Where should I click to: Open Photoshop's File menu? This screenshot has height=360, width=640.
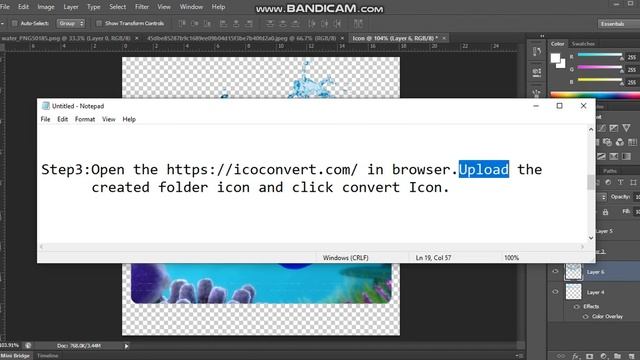point(5,7)
